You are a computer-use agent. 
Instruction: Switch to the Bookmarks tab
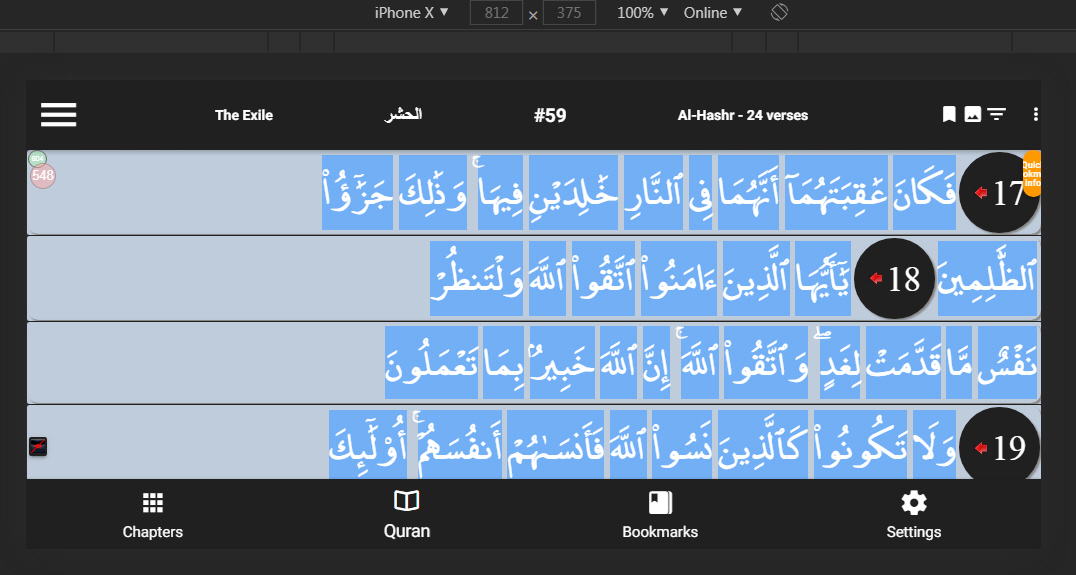pos(660,515)
